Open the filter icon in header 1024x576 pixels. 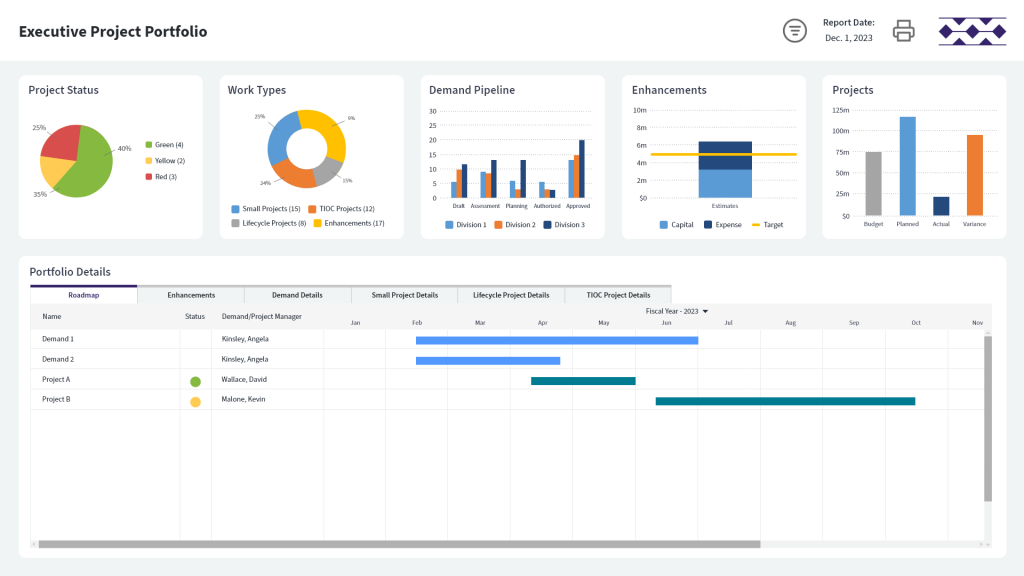[794, 31]
